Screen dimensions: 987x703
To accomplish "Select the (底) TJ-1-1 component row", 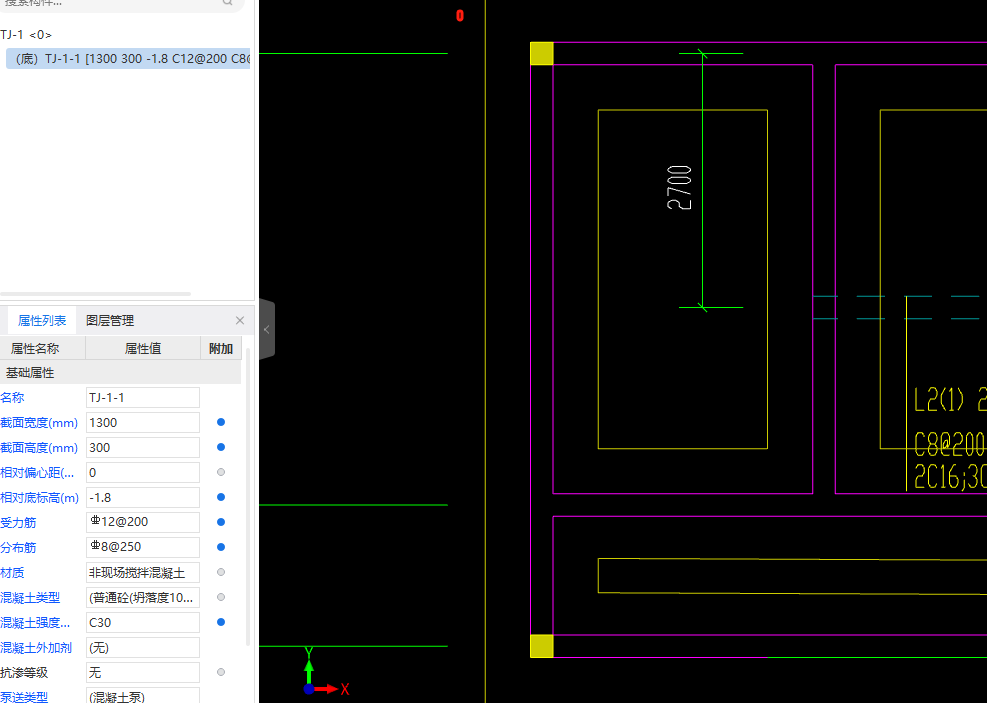I will (128, 59).
